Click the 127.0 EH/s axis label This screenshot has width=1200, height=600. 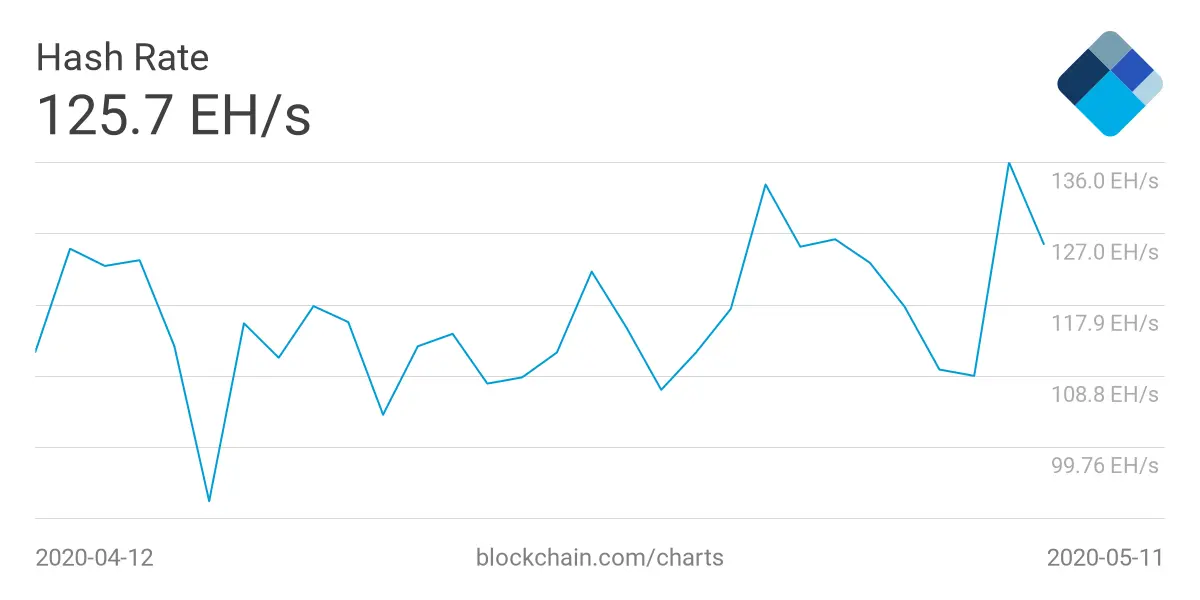point(1104,252)
